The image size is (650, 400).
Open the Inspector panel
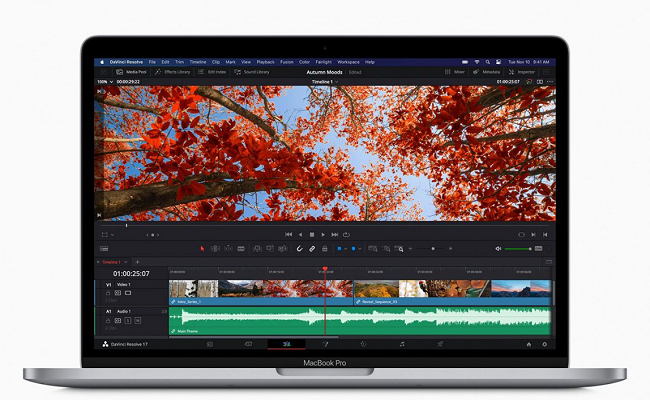coord(522,72)
